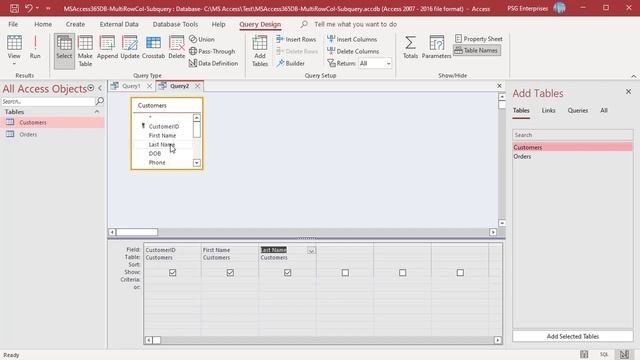Toggle the Totals row

pyautogui.click(x=410, y=47)
